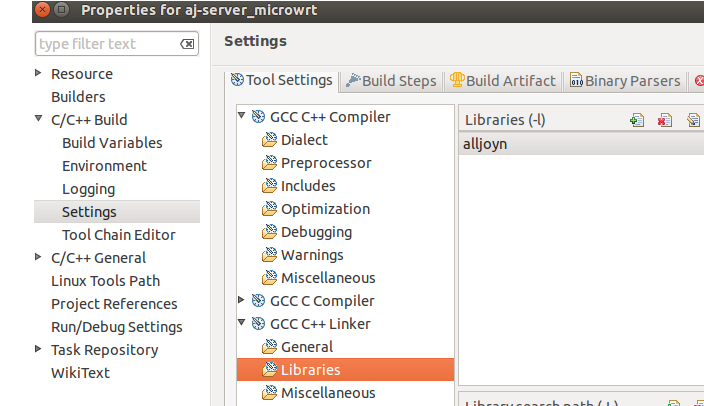The height and width of the screenshot is (406, 704).
Task: Open the Preprocessor settings
Action: pyautogui.click(x=326, y=163)
